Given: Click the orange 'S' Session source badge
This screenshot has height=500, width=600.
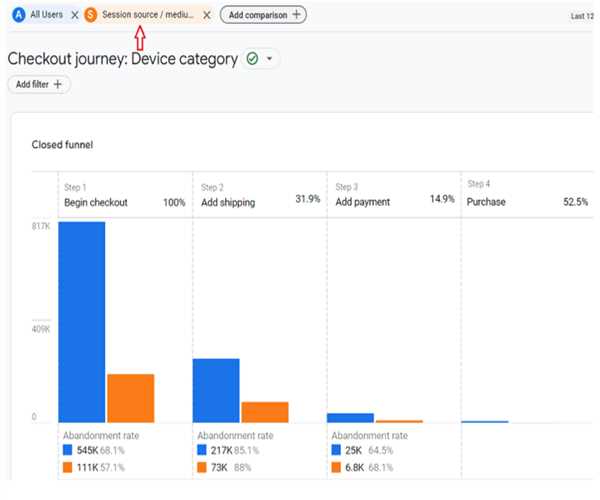Looking at the screenshot, I should [x=91, y=15].
